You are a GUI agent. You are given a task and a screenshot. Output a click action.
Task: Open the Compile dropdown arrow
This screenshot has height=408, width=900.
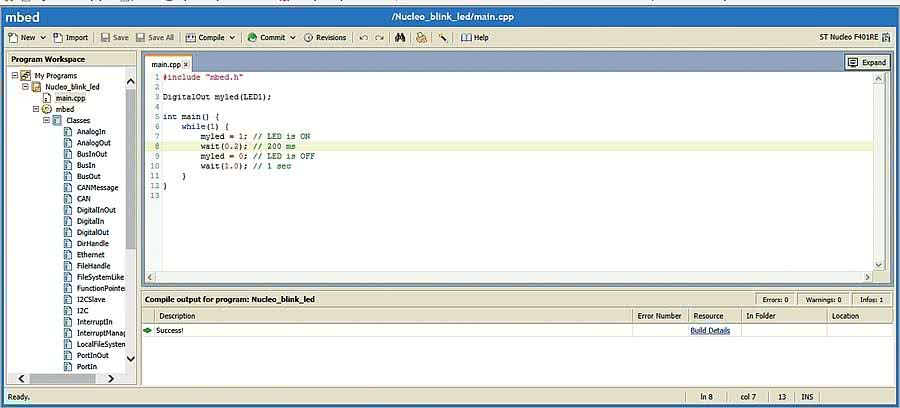232,37
